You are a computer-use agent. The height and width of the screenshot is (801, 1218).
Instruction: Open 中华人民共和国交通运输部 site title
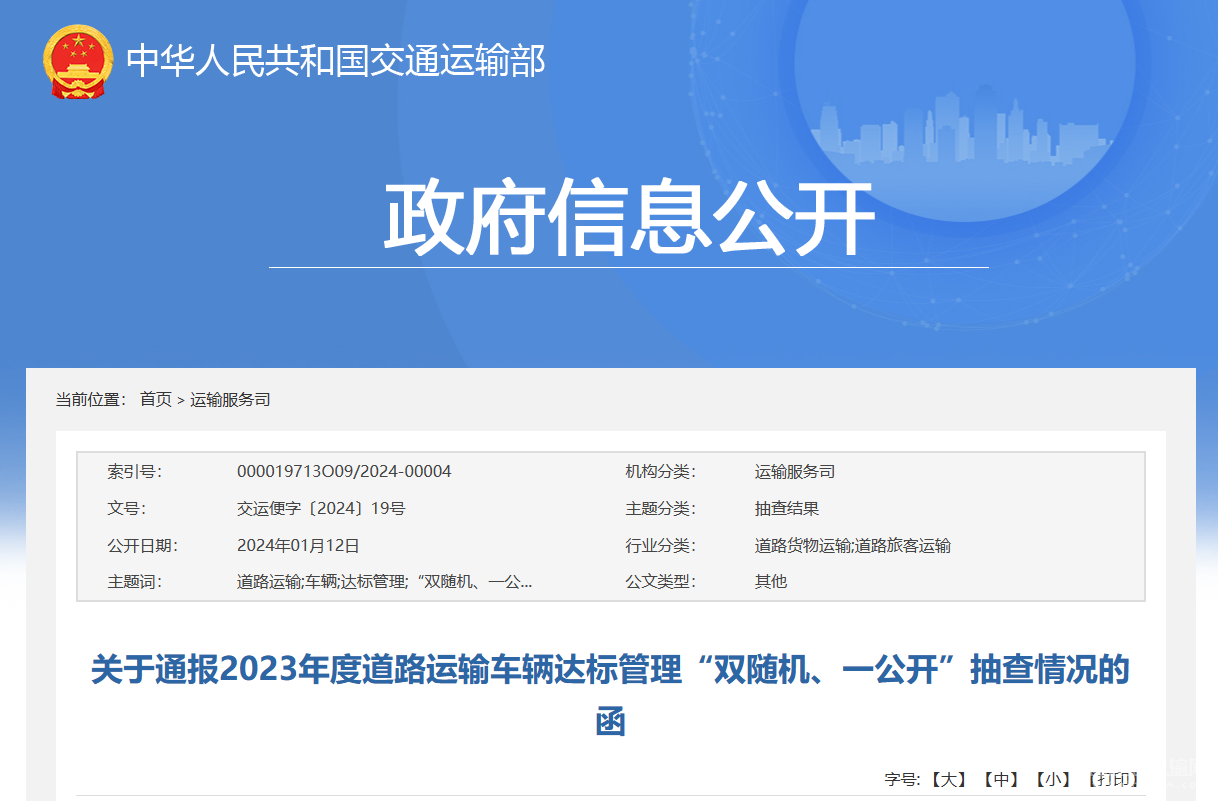tap(336, 61)
